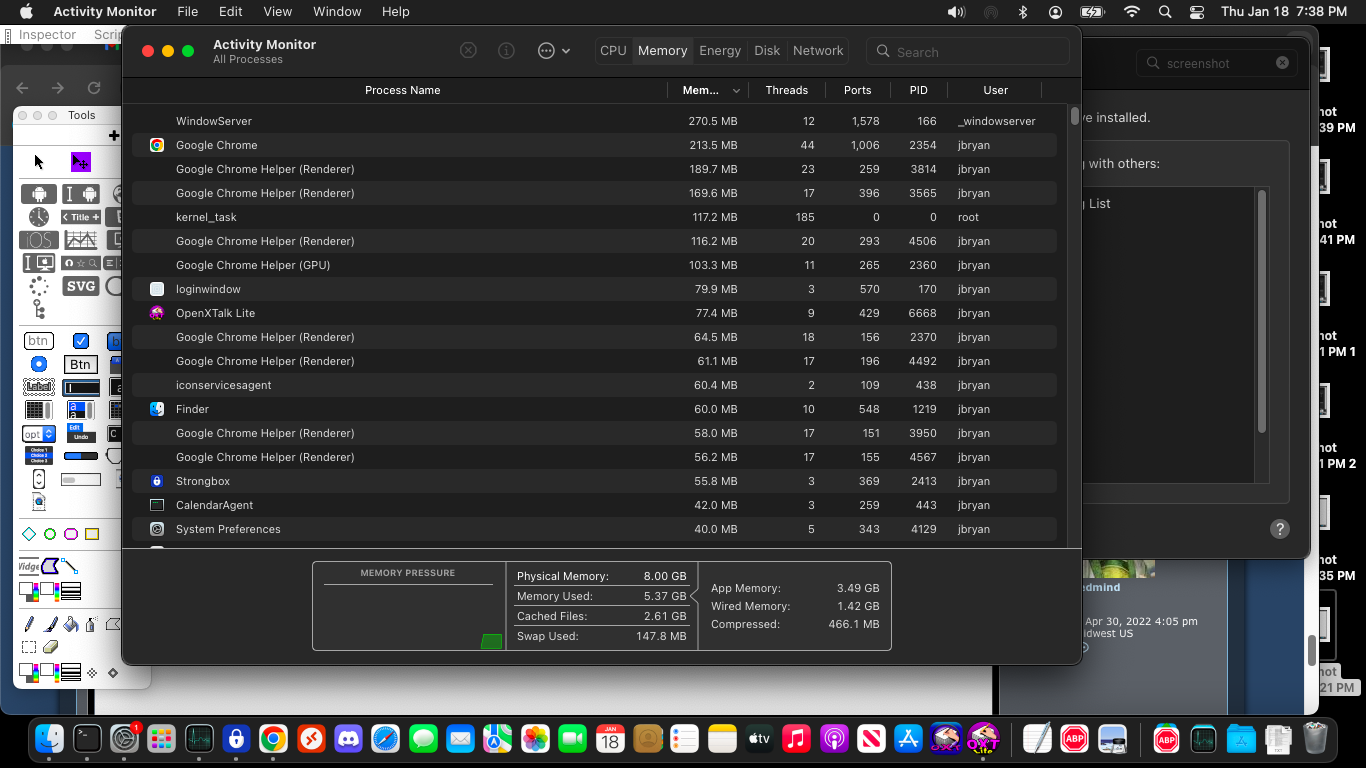Sort by Threads column header
The height and width of the screenshot is (768, 1366).
coord(786,90)
